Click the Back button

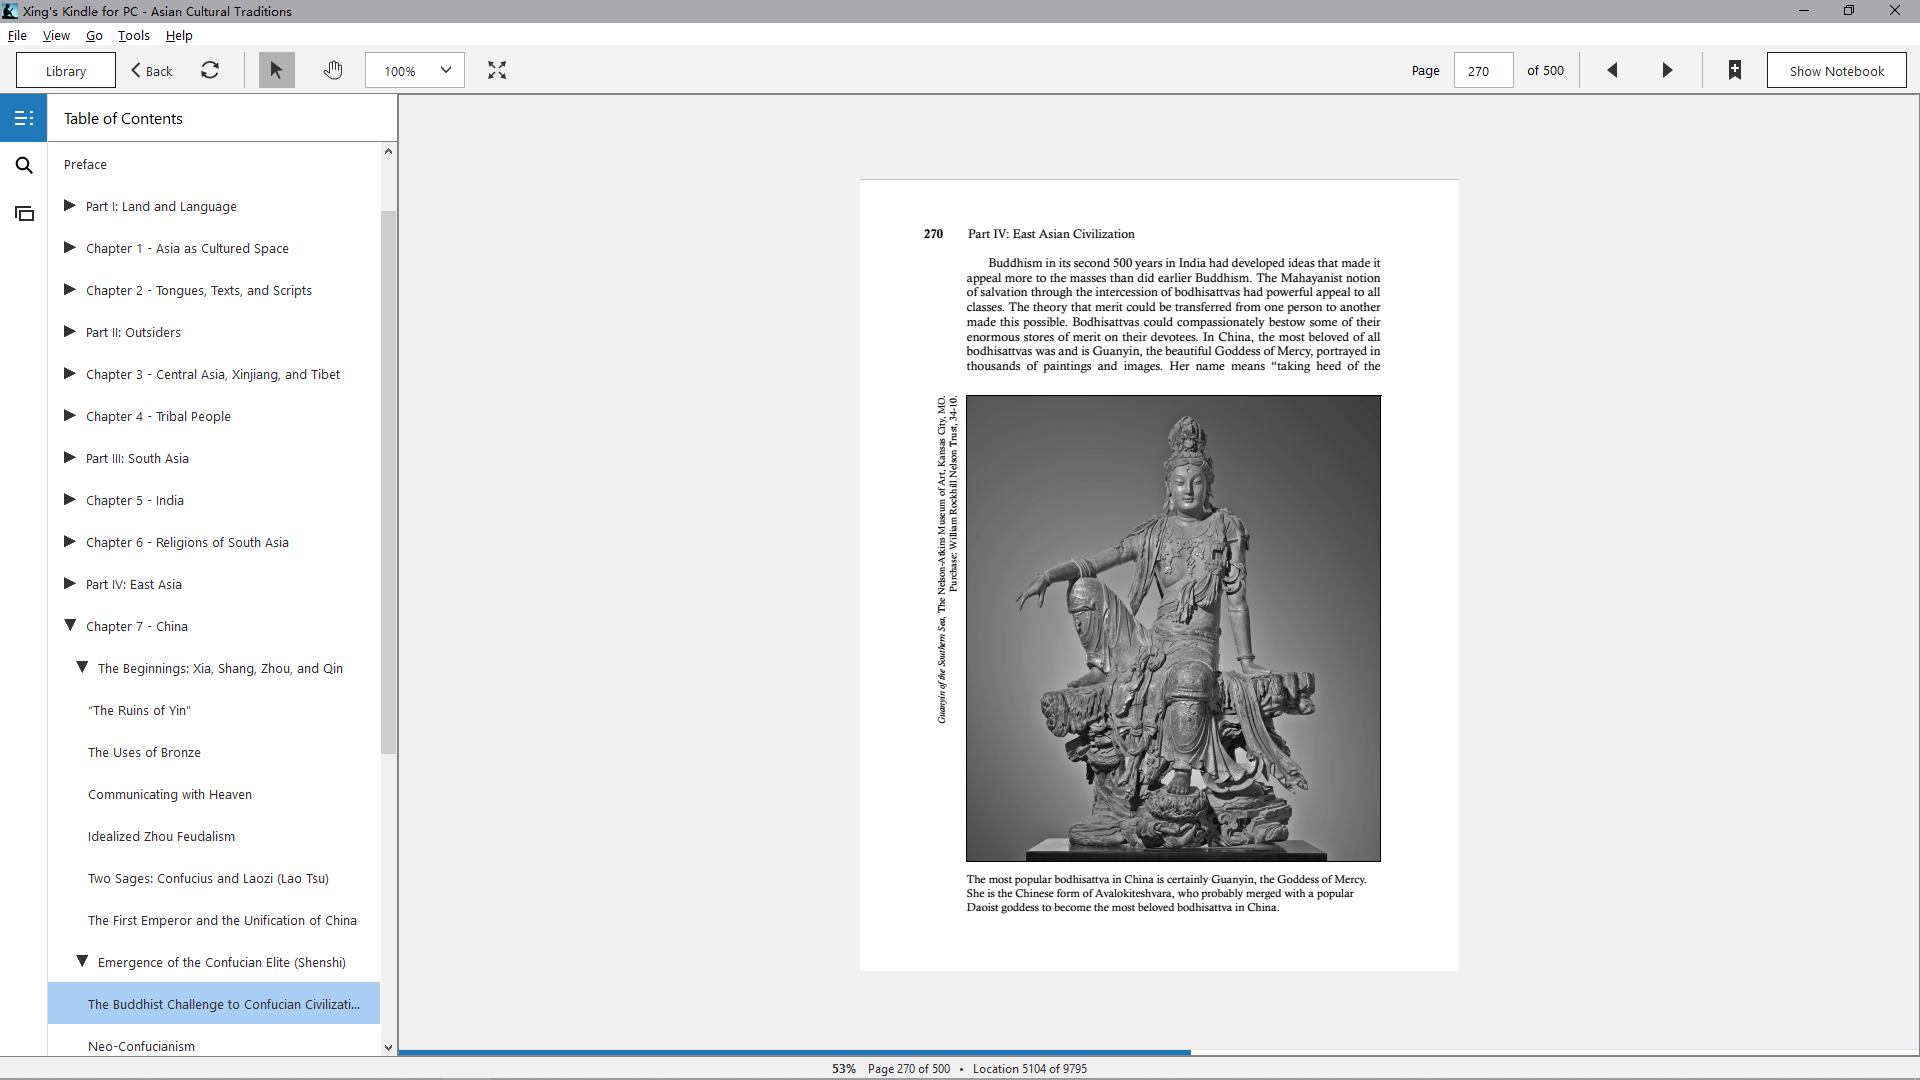[x=152, y=71]
